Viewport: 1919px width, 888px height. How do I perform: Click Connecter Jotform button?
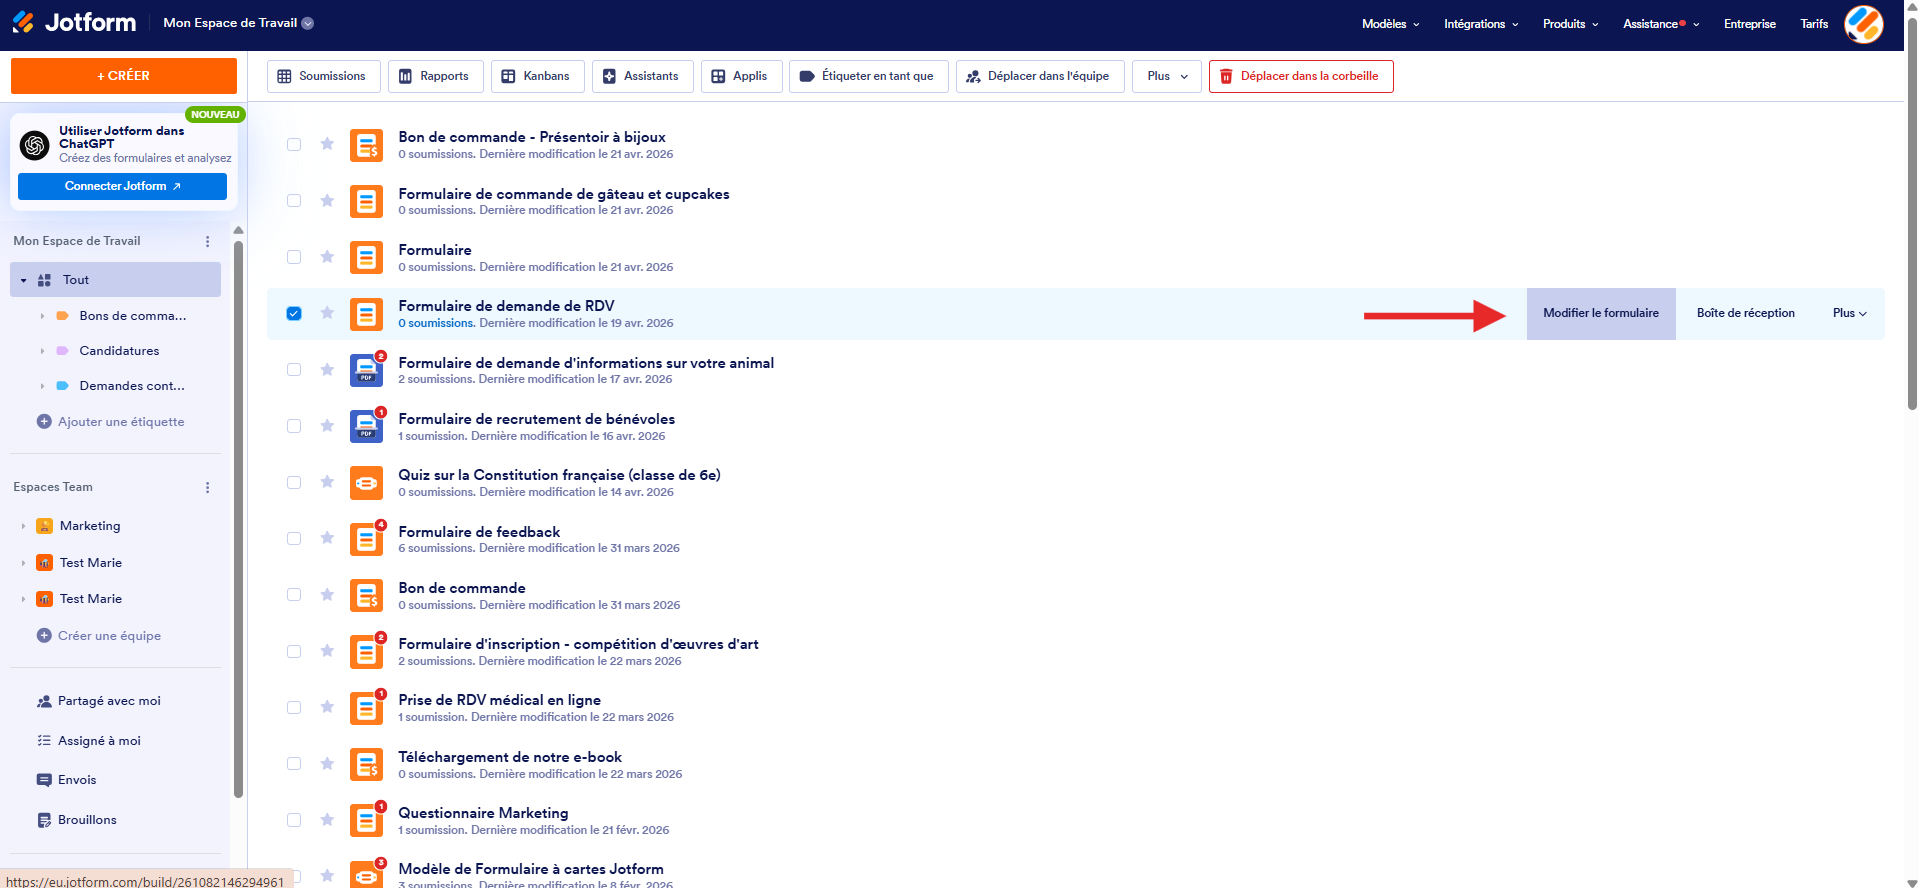(x=122, y=186)
